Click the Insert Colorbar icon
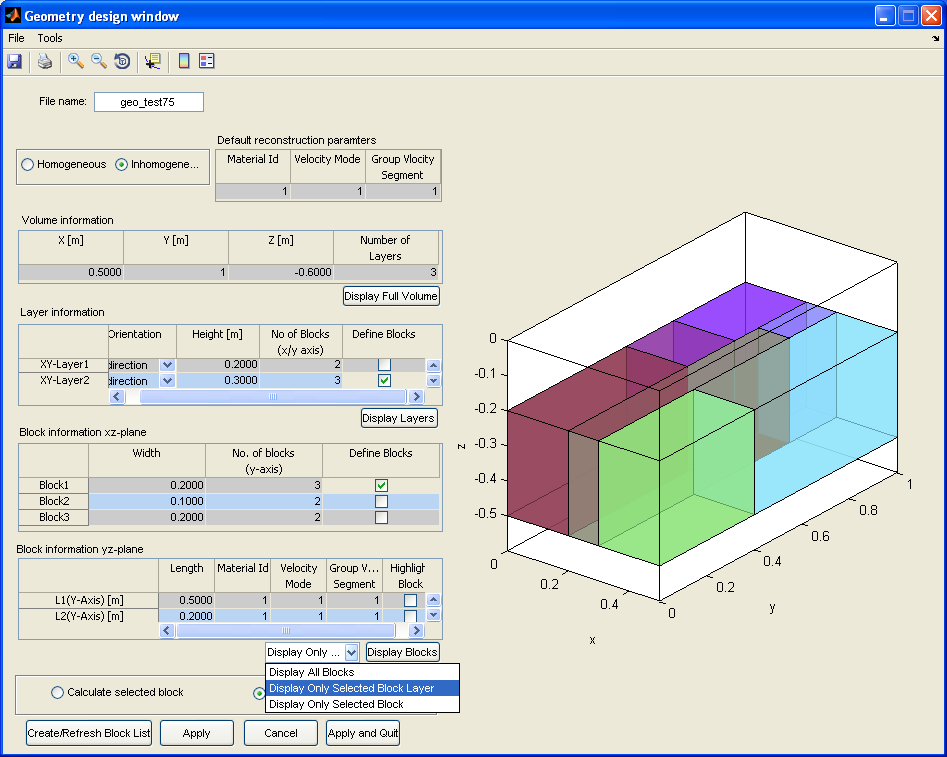 (184, 61)
